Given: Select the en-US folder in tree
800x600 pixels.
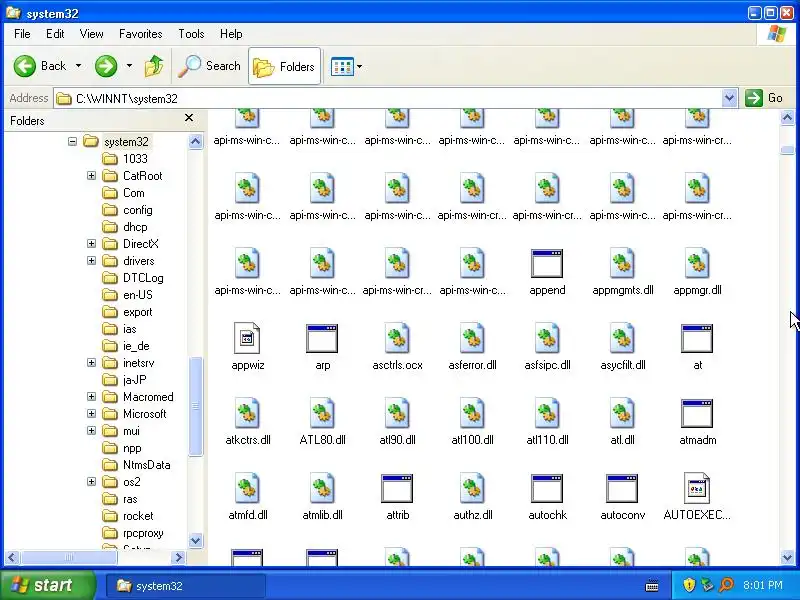Looking at the screenshot, I should pos(128,295).
